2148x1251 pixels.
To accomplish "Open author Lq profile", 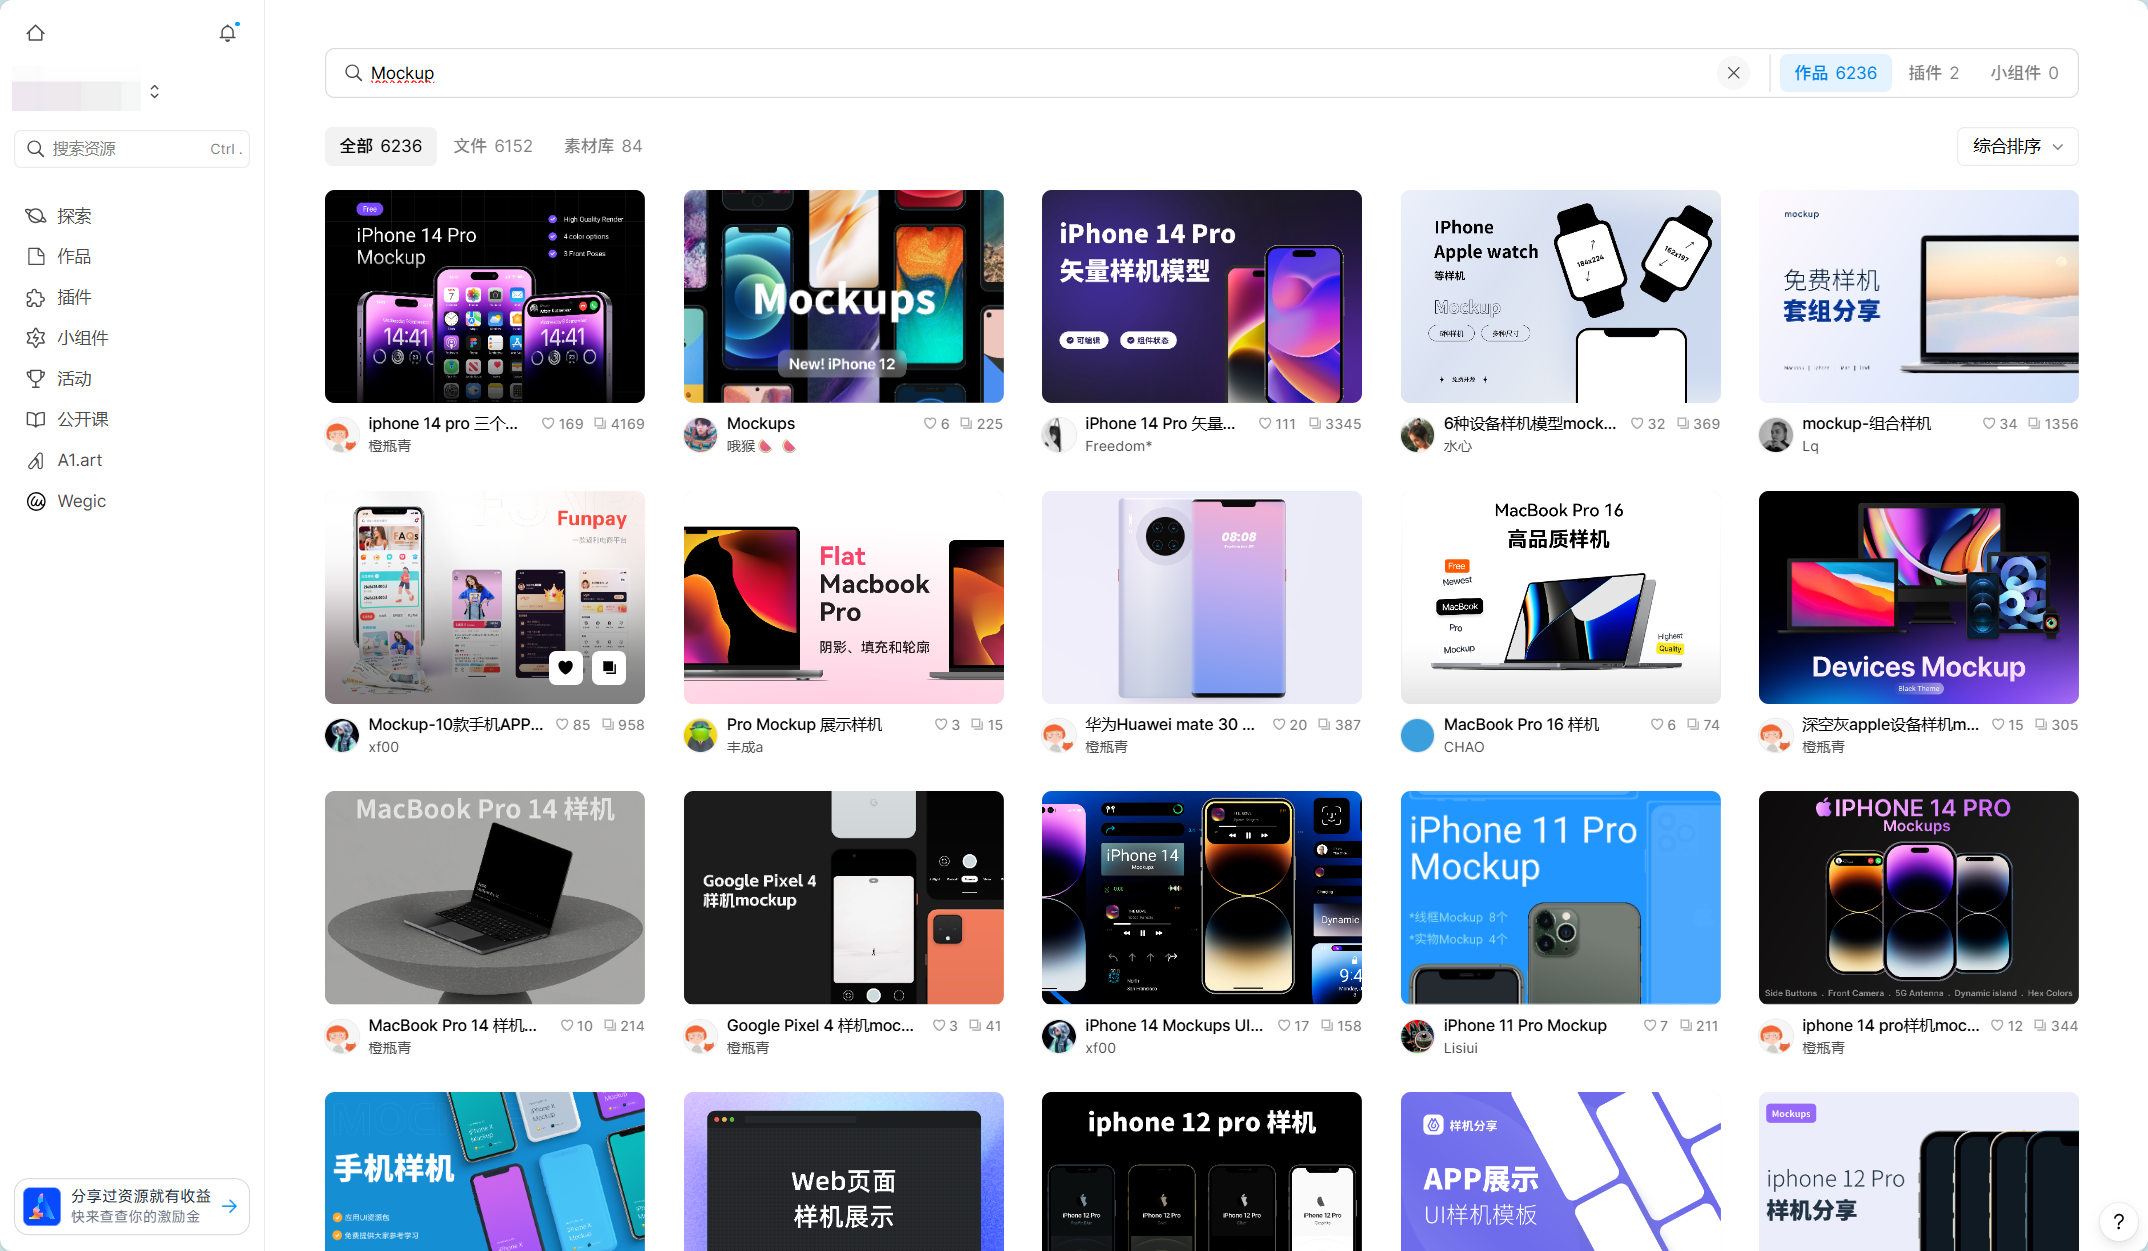I will tap(1810, 446).
